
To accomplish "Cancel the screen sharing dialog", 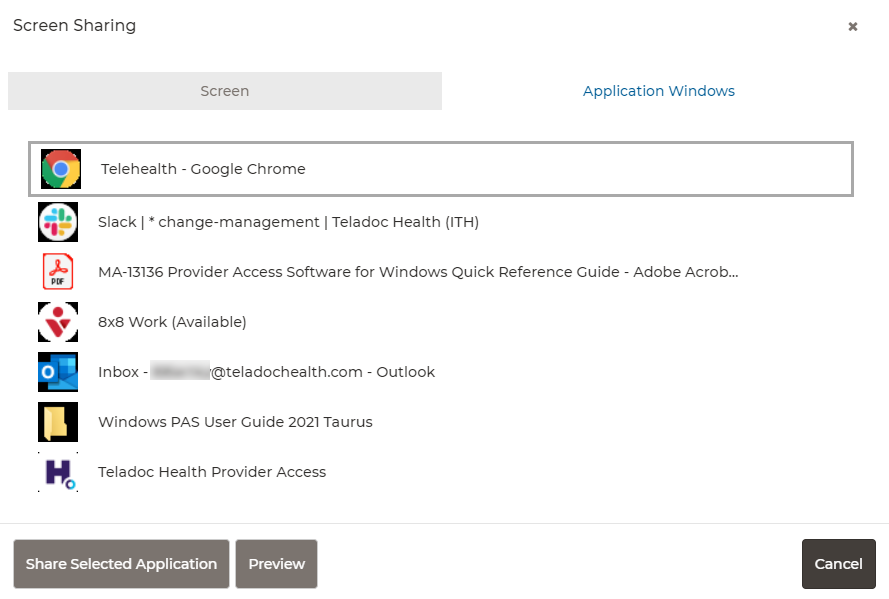I will (838, 564).
